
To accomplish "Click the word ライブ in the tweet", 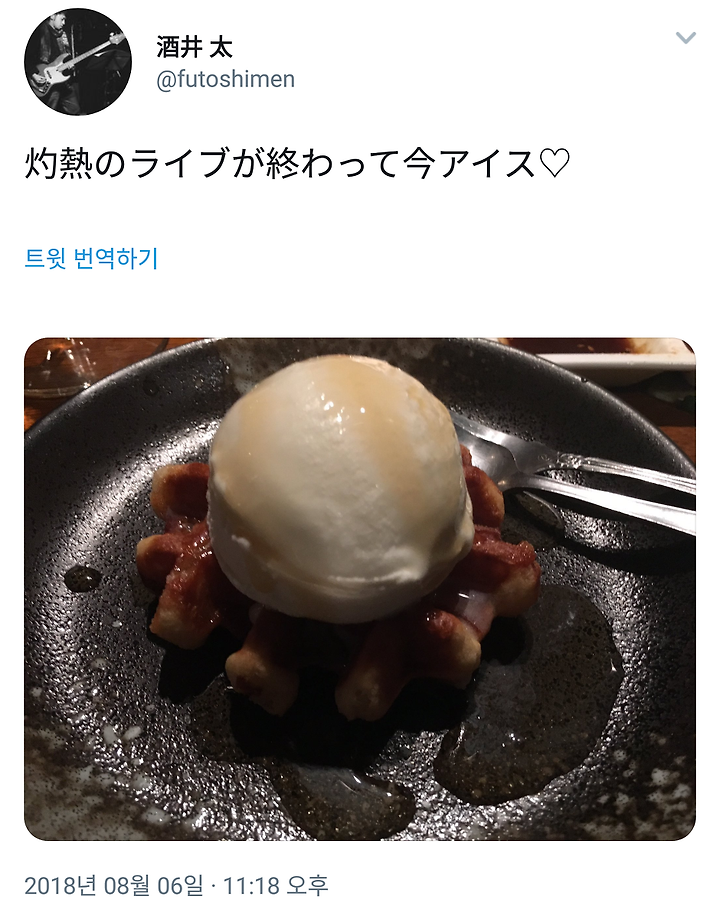I will click(179, 164).
